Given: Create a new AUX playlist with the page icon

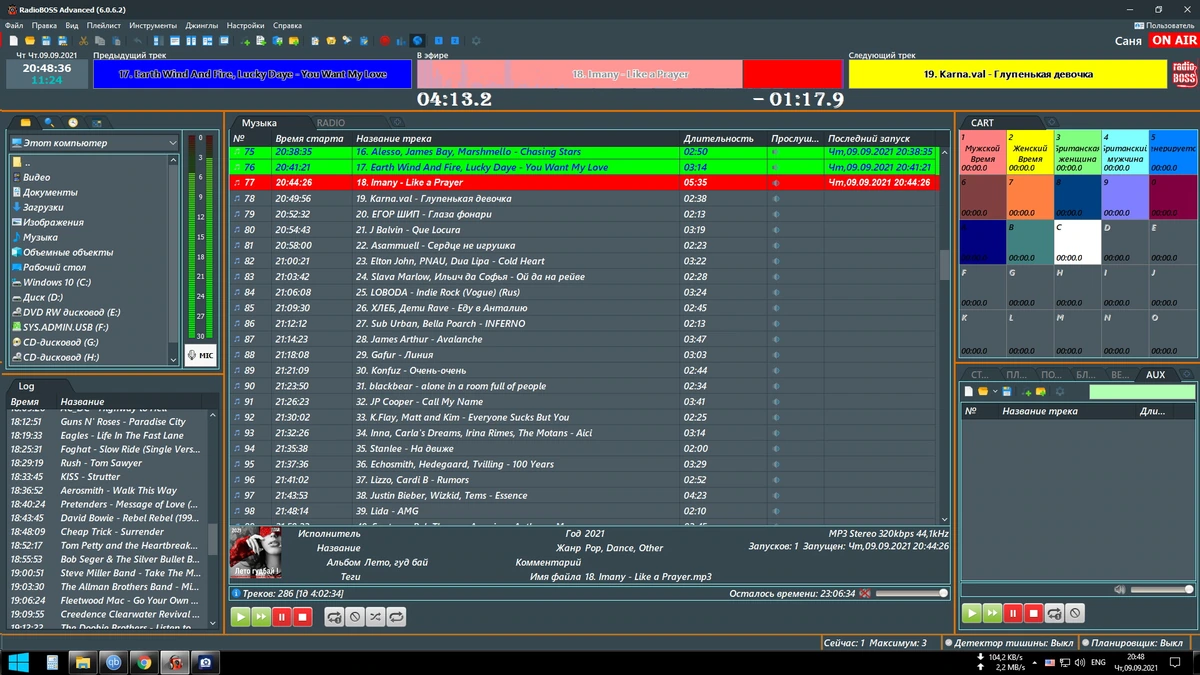Looking at the screenshot, I should pos(969,391).
